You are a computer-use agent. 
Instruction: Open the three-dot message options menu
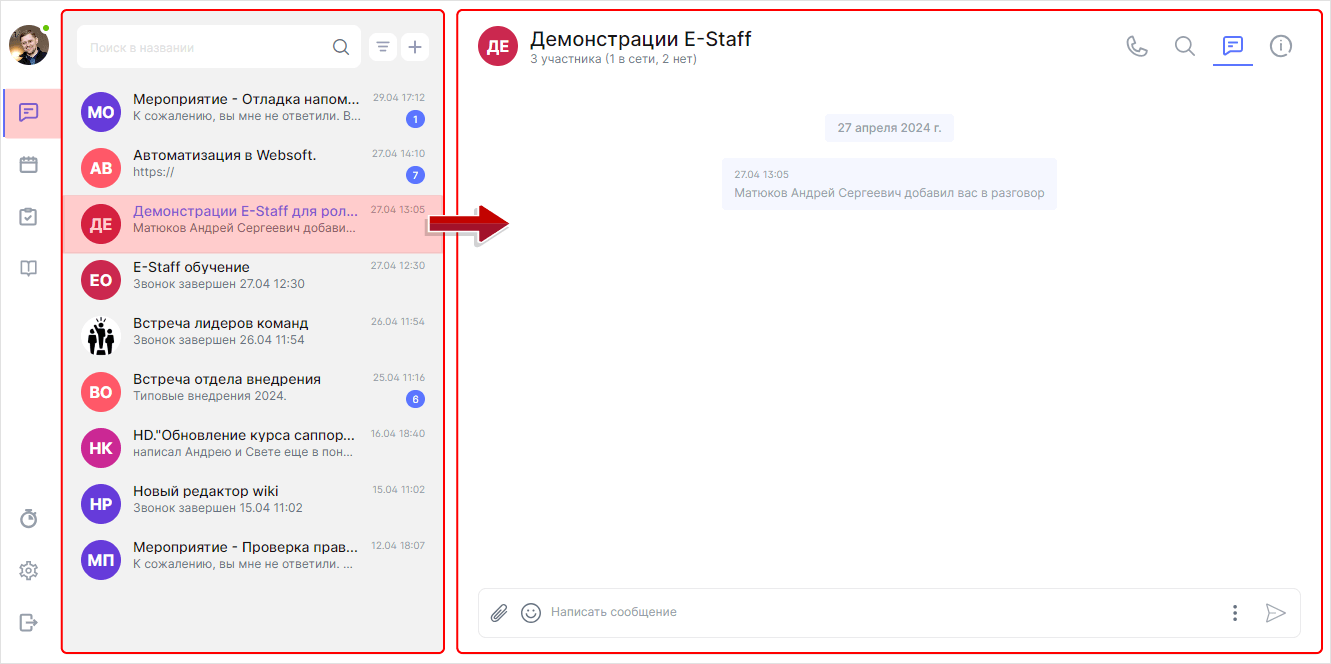tap(1234, 613)
